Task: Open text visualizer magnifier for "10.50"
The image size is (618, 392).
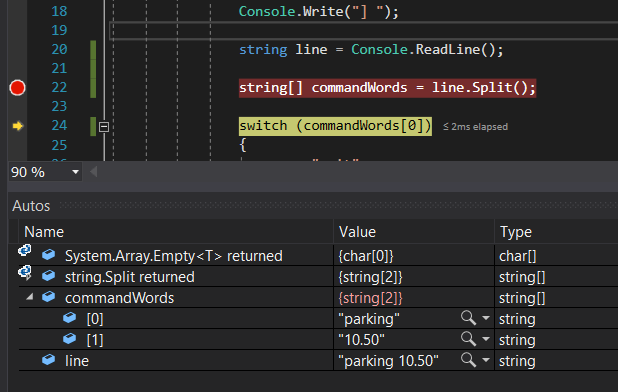Action: (x=468, y=338)
